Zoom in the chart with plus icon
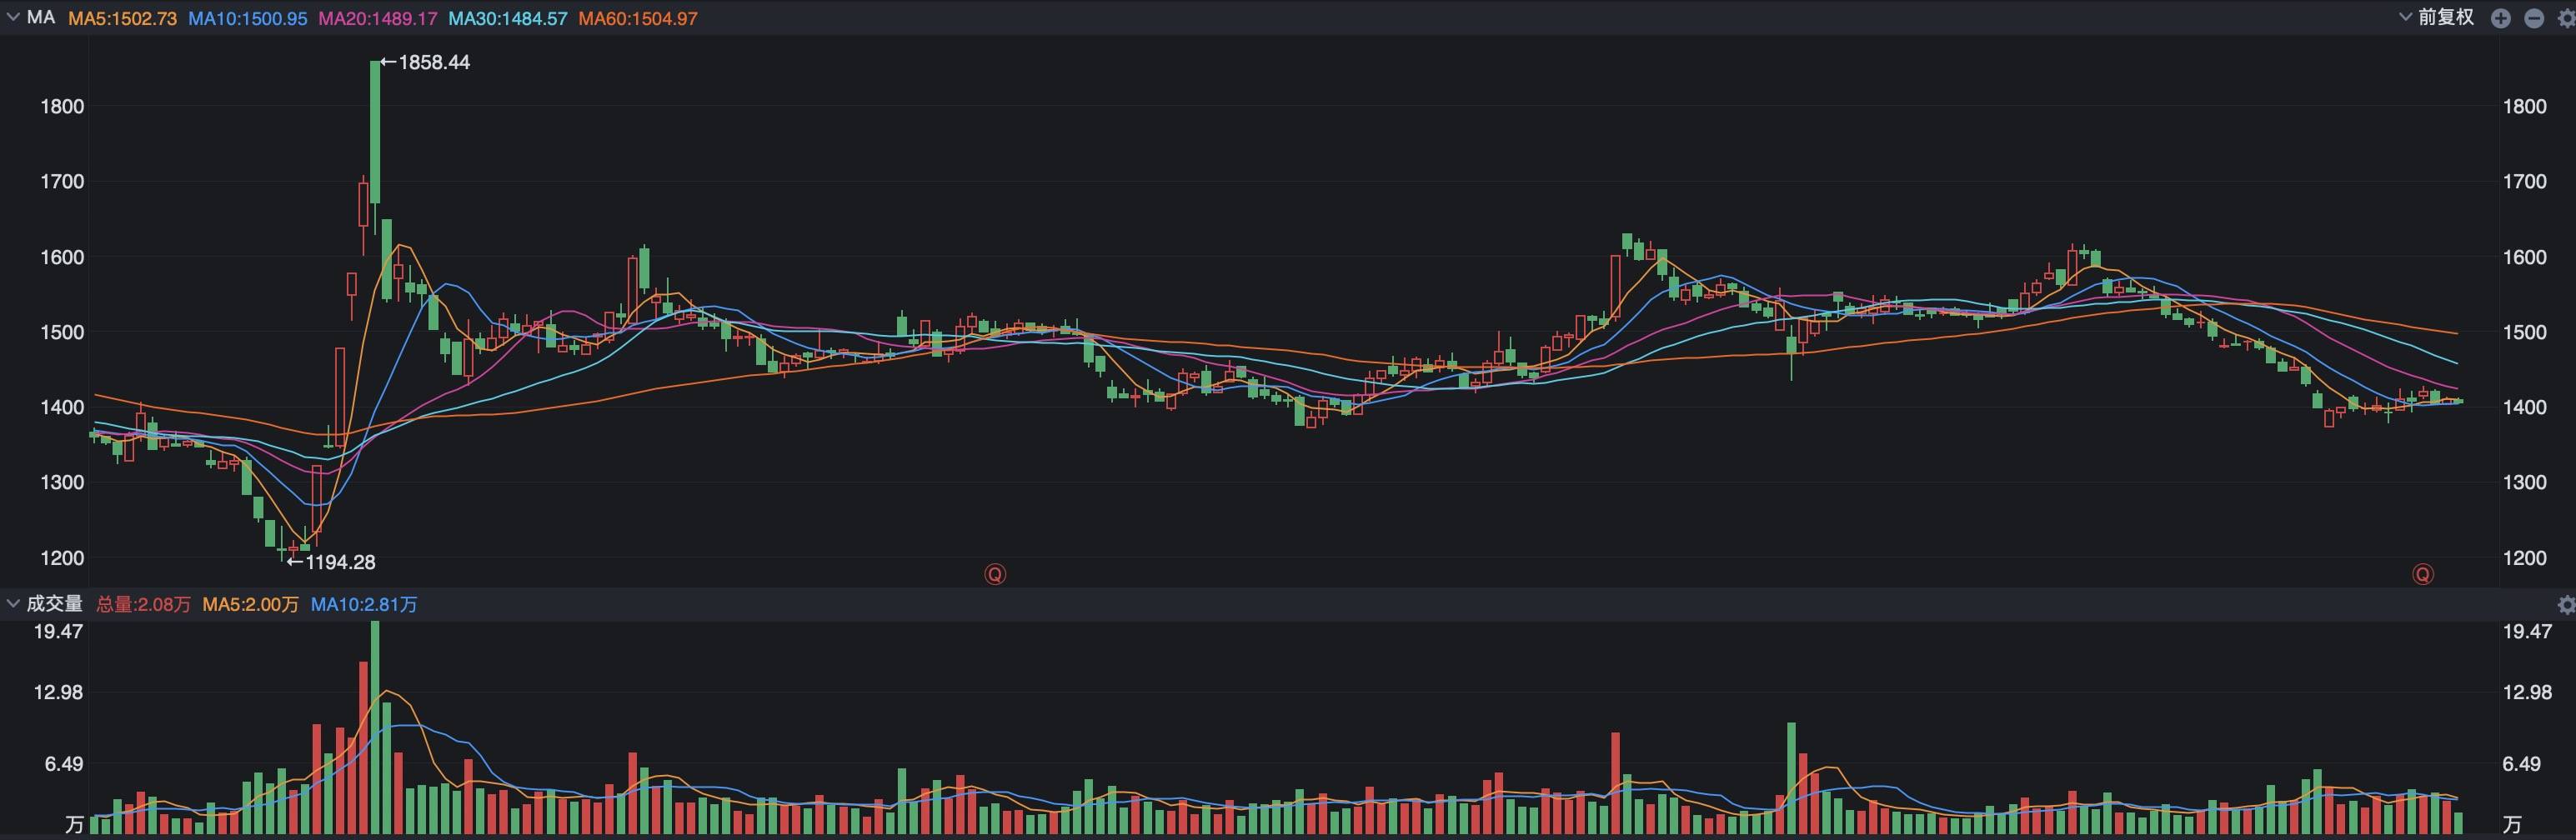 [x=2500, y=18]
